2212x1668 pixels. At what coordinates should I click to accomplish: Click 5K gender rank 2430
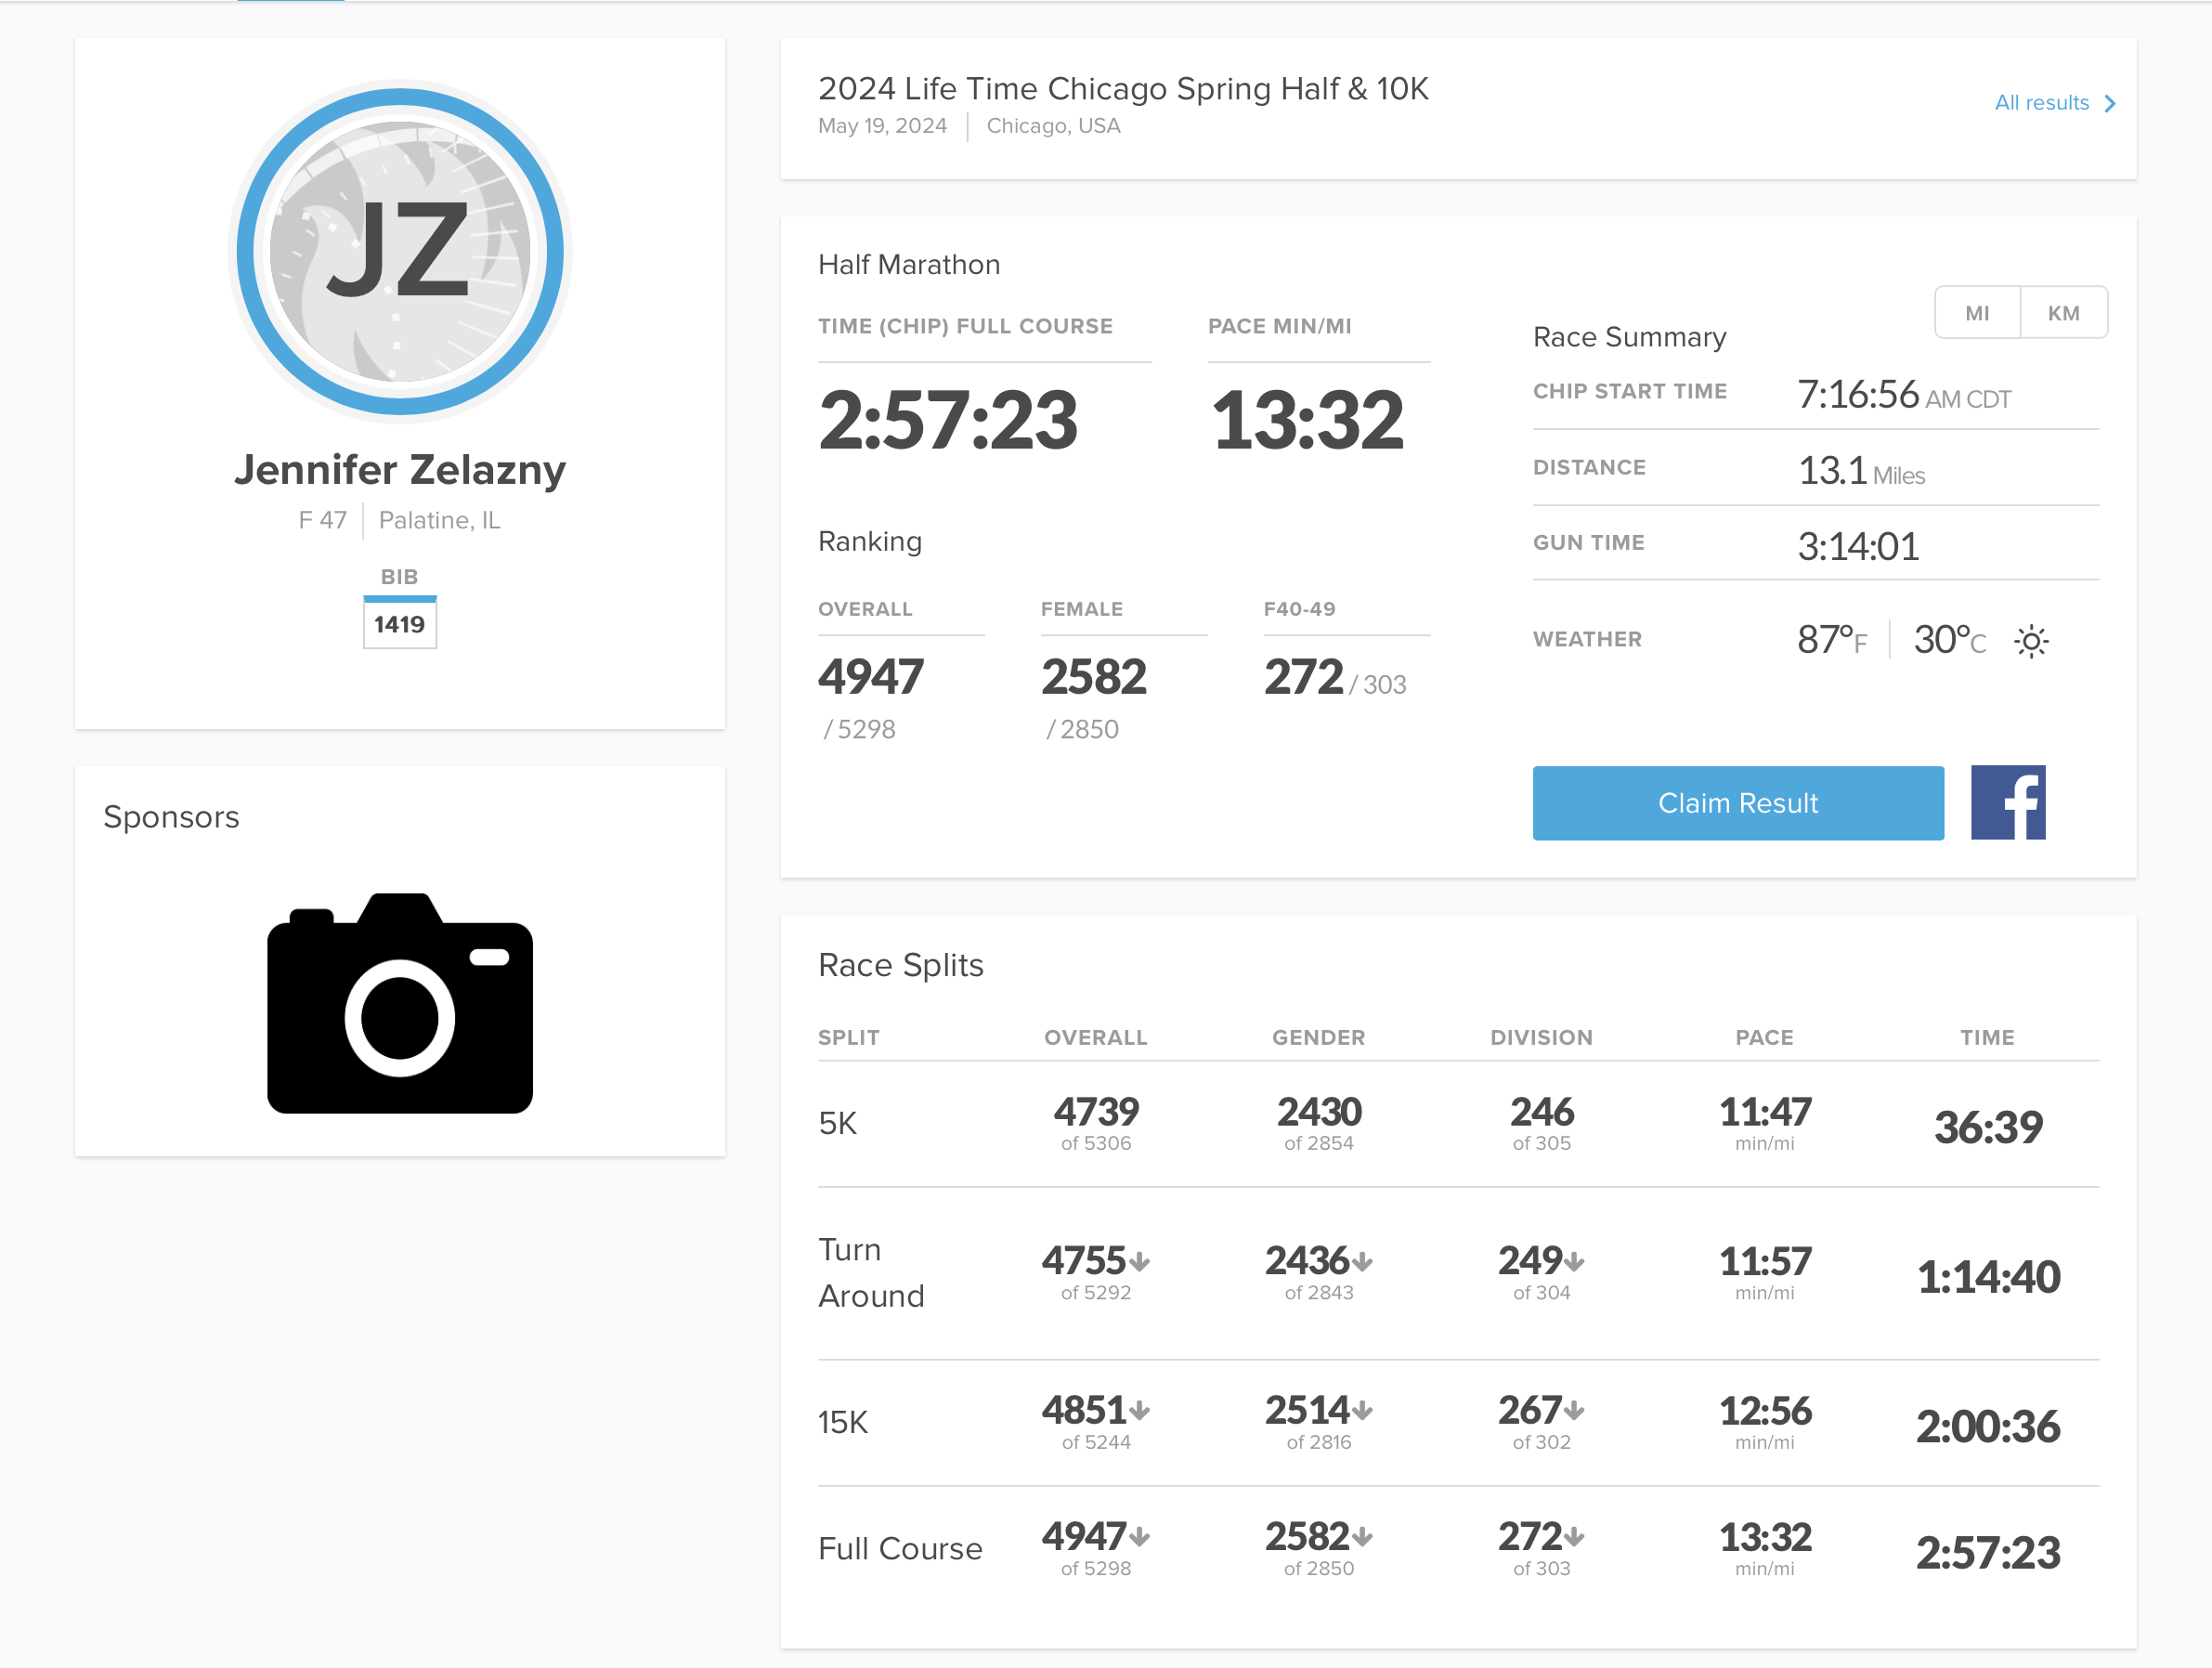coord(1319,1111)
